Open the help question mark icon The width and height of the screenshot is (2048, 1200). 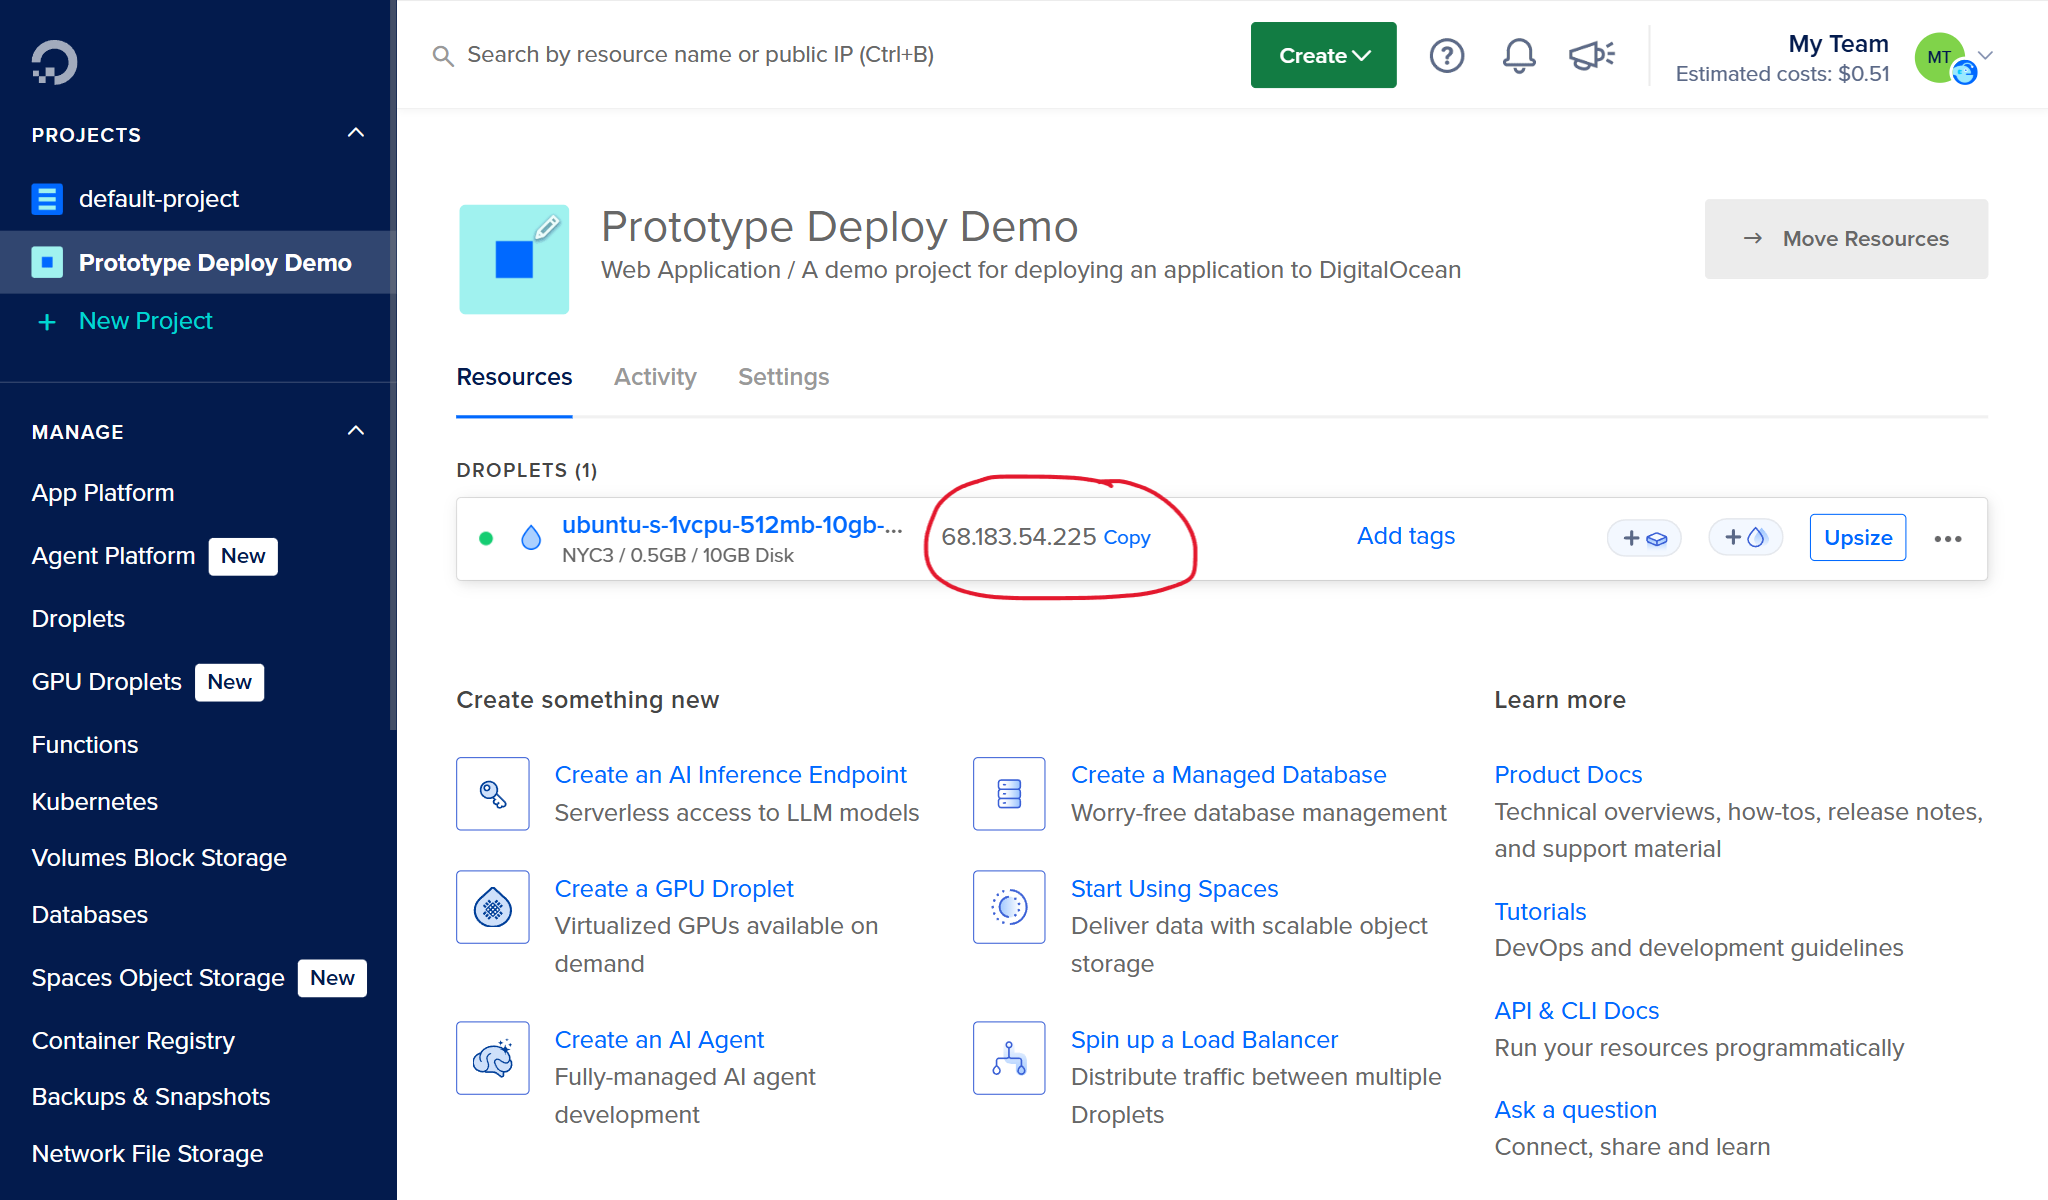[x=1446, y=56]
